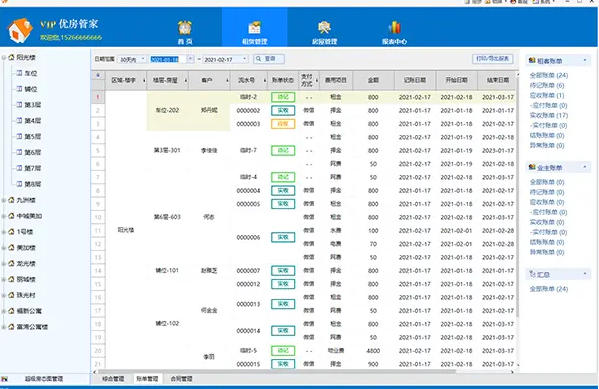Screen dimensions: 599x389
Task: Open the 租赁管理 module icon
Action: pos(254,28)
